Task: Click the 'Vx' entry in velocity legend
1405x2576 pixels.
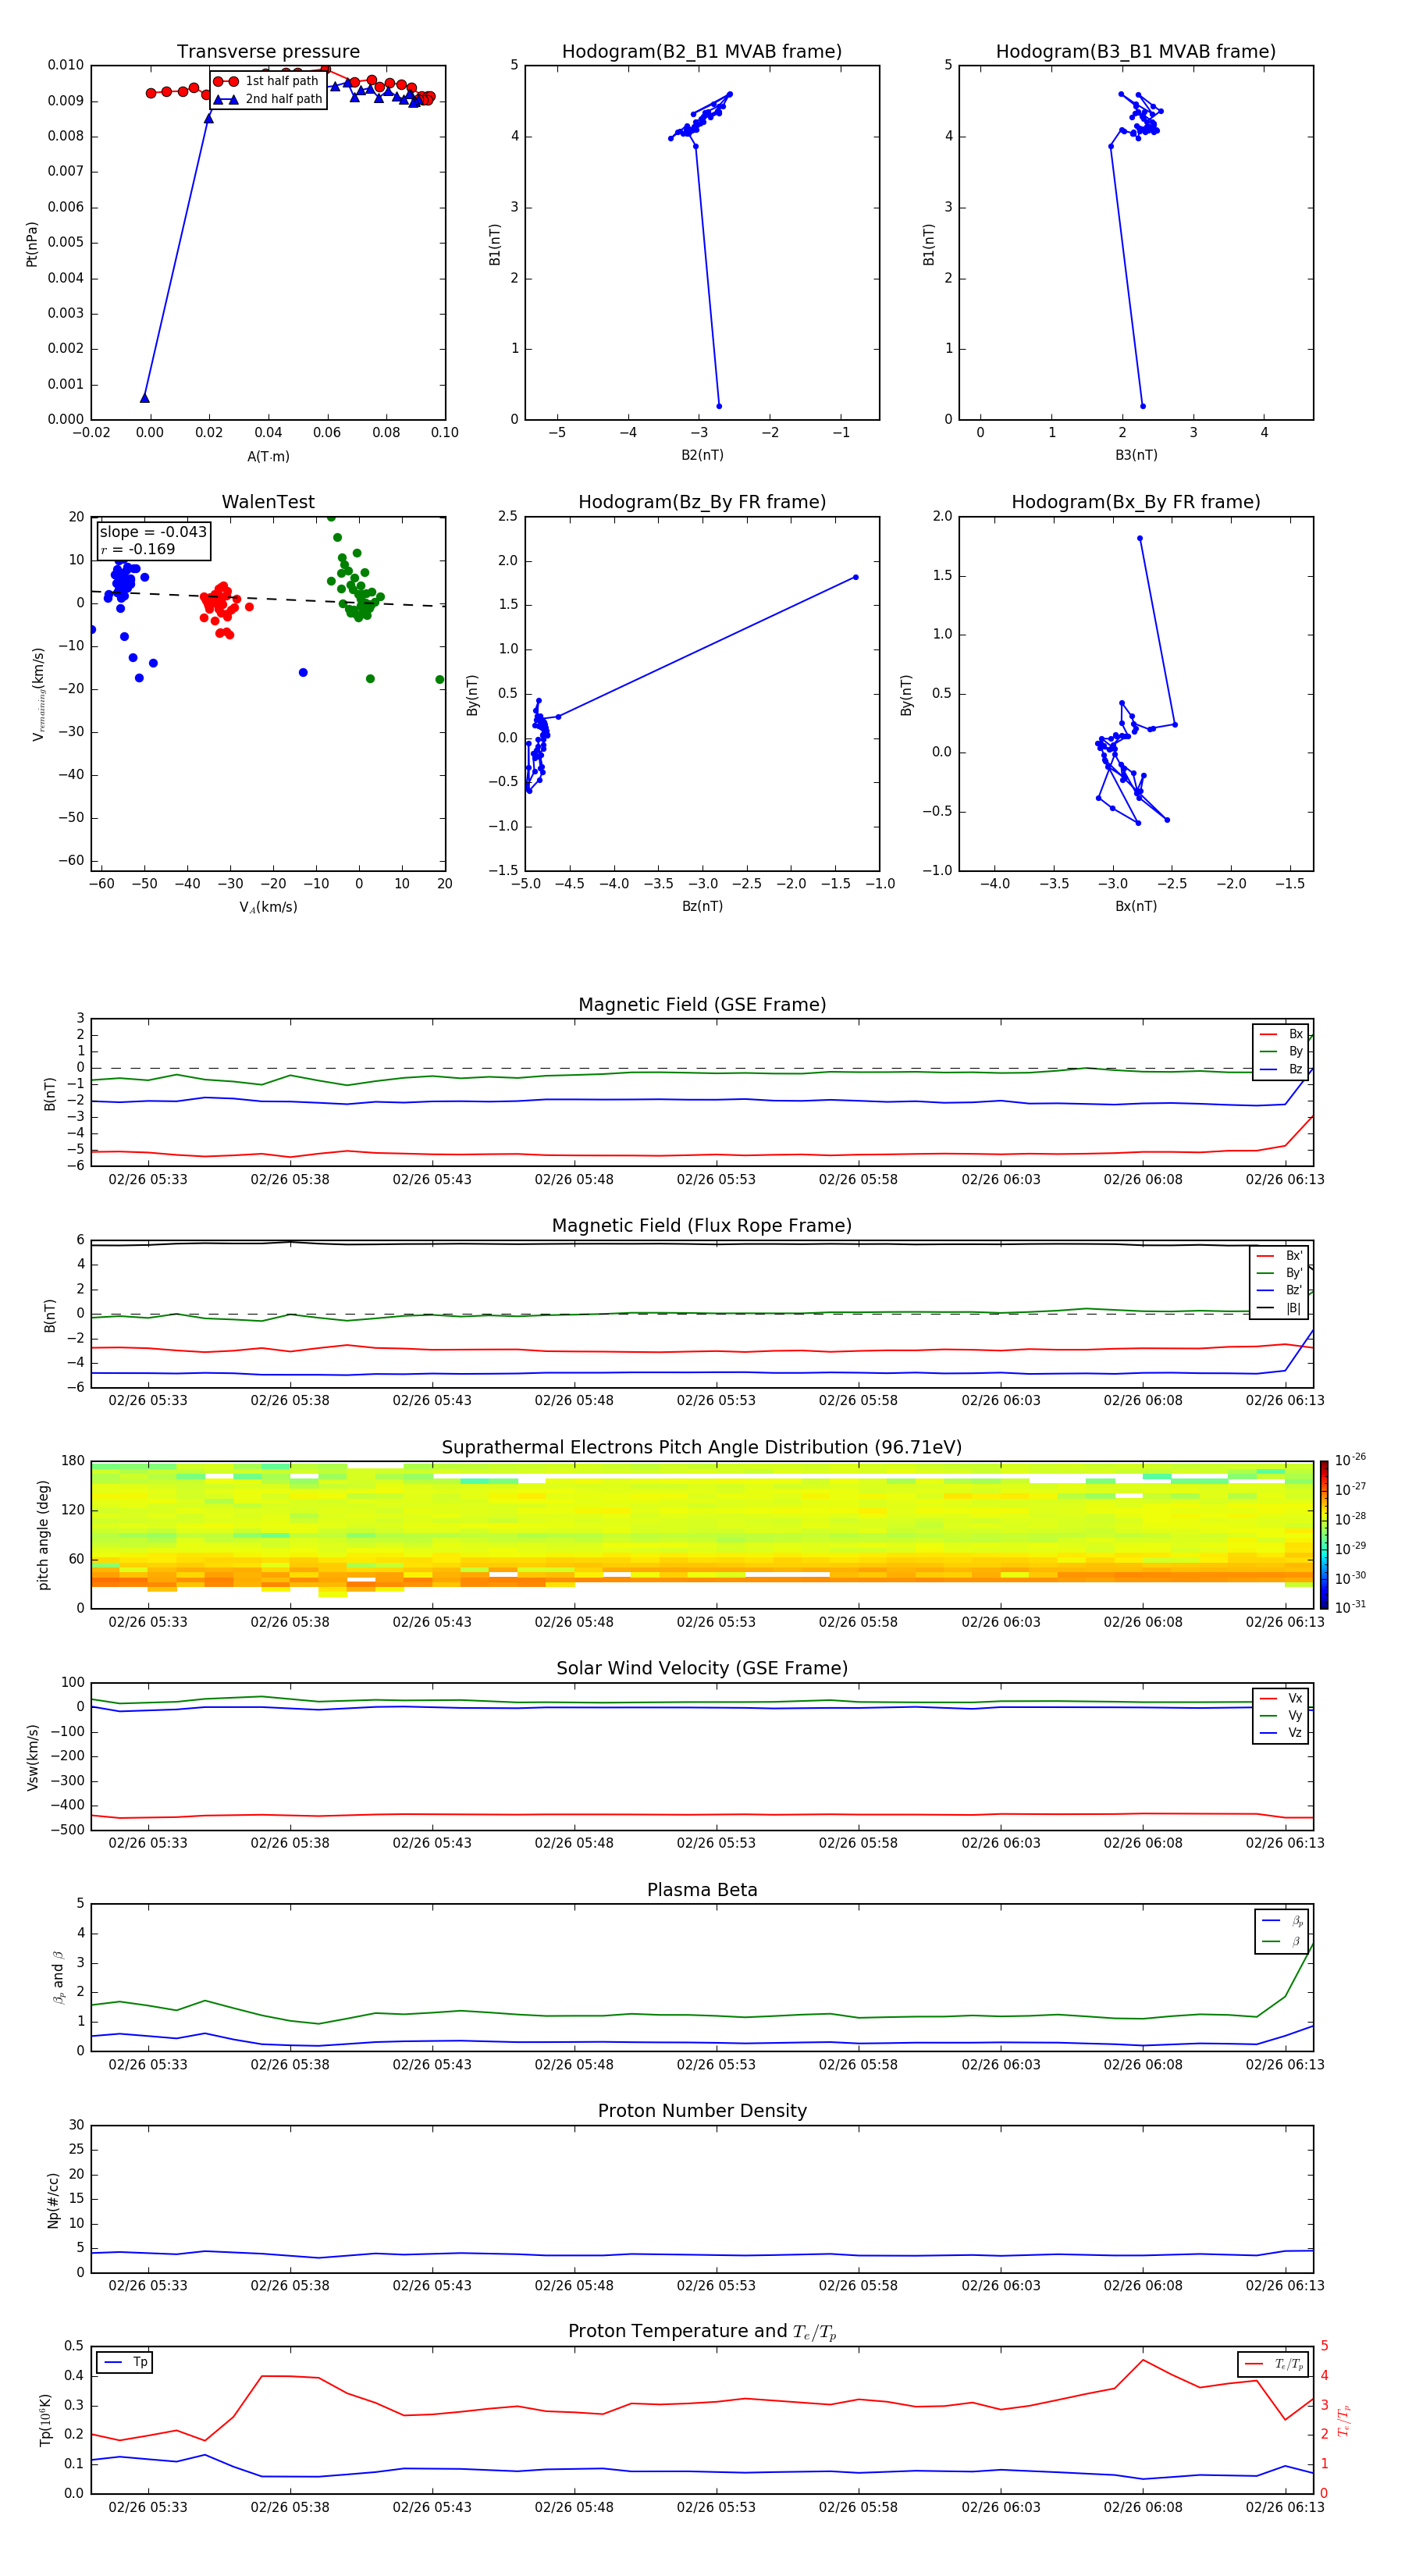Action: (1282, 1698)
